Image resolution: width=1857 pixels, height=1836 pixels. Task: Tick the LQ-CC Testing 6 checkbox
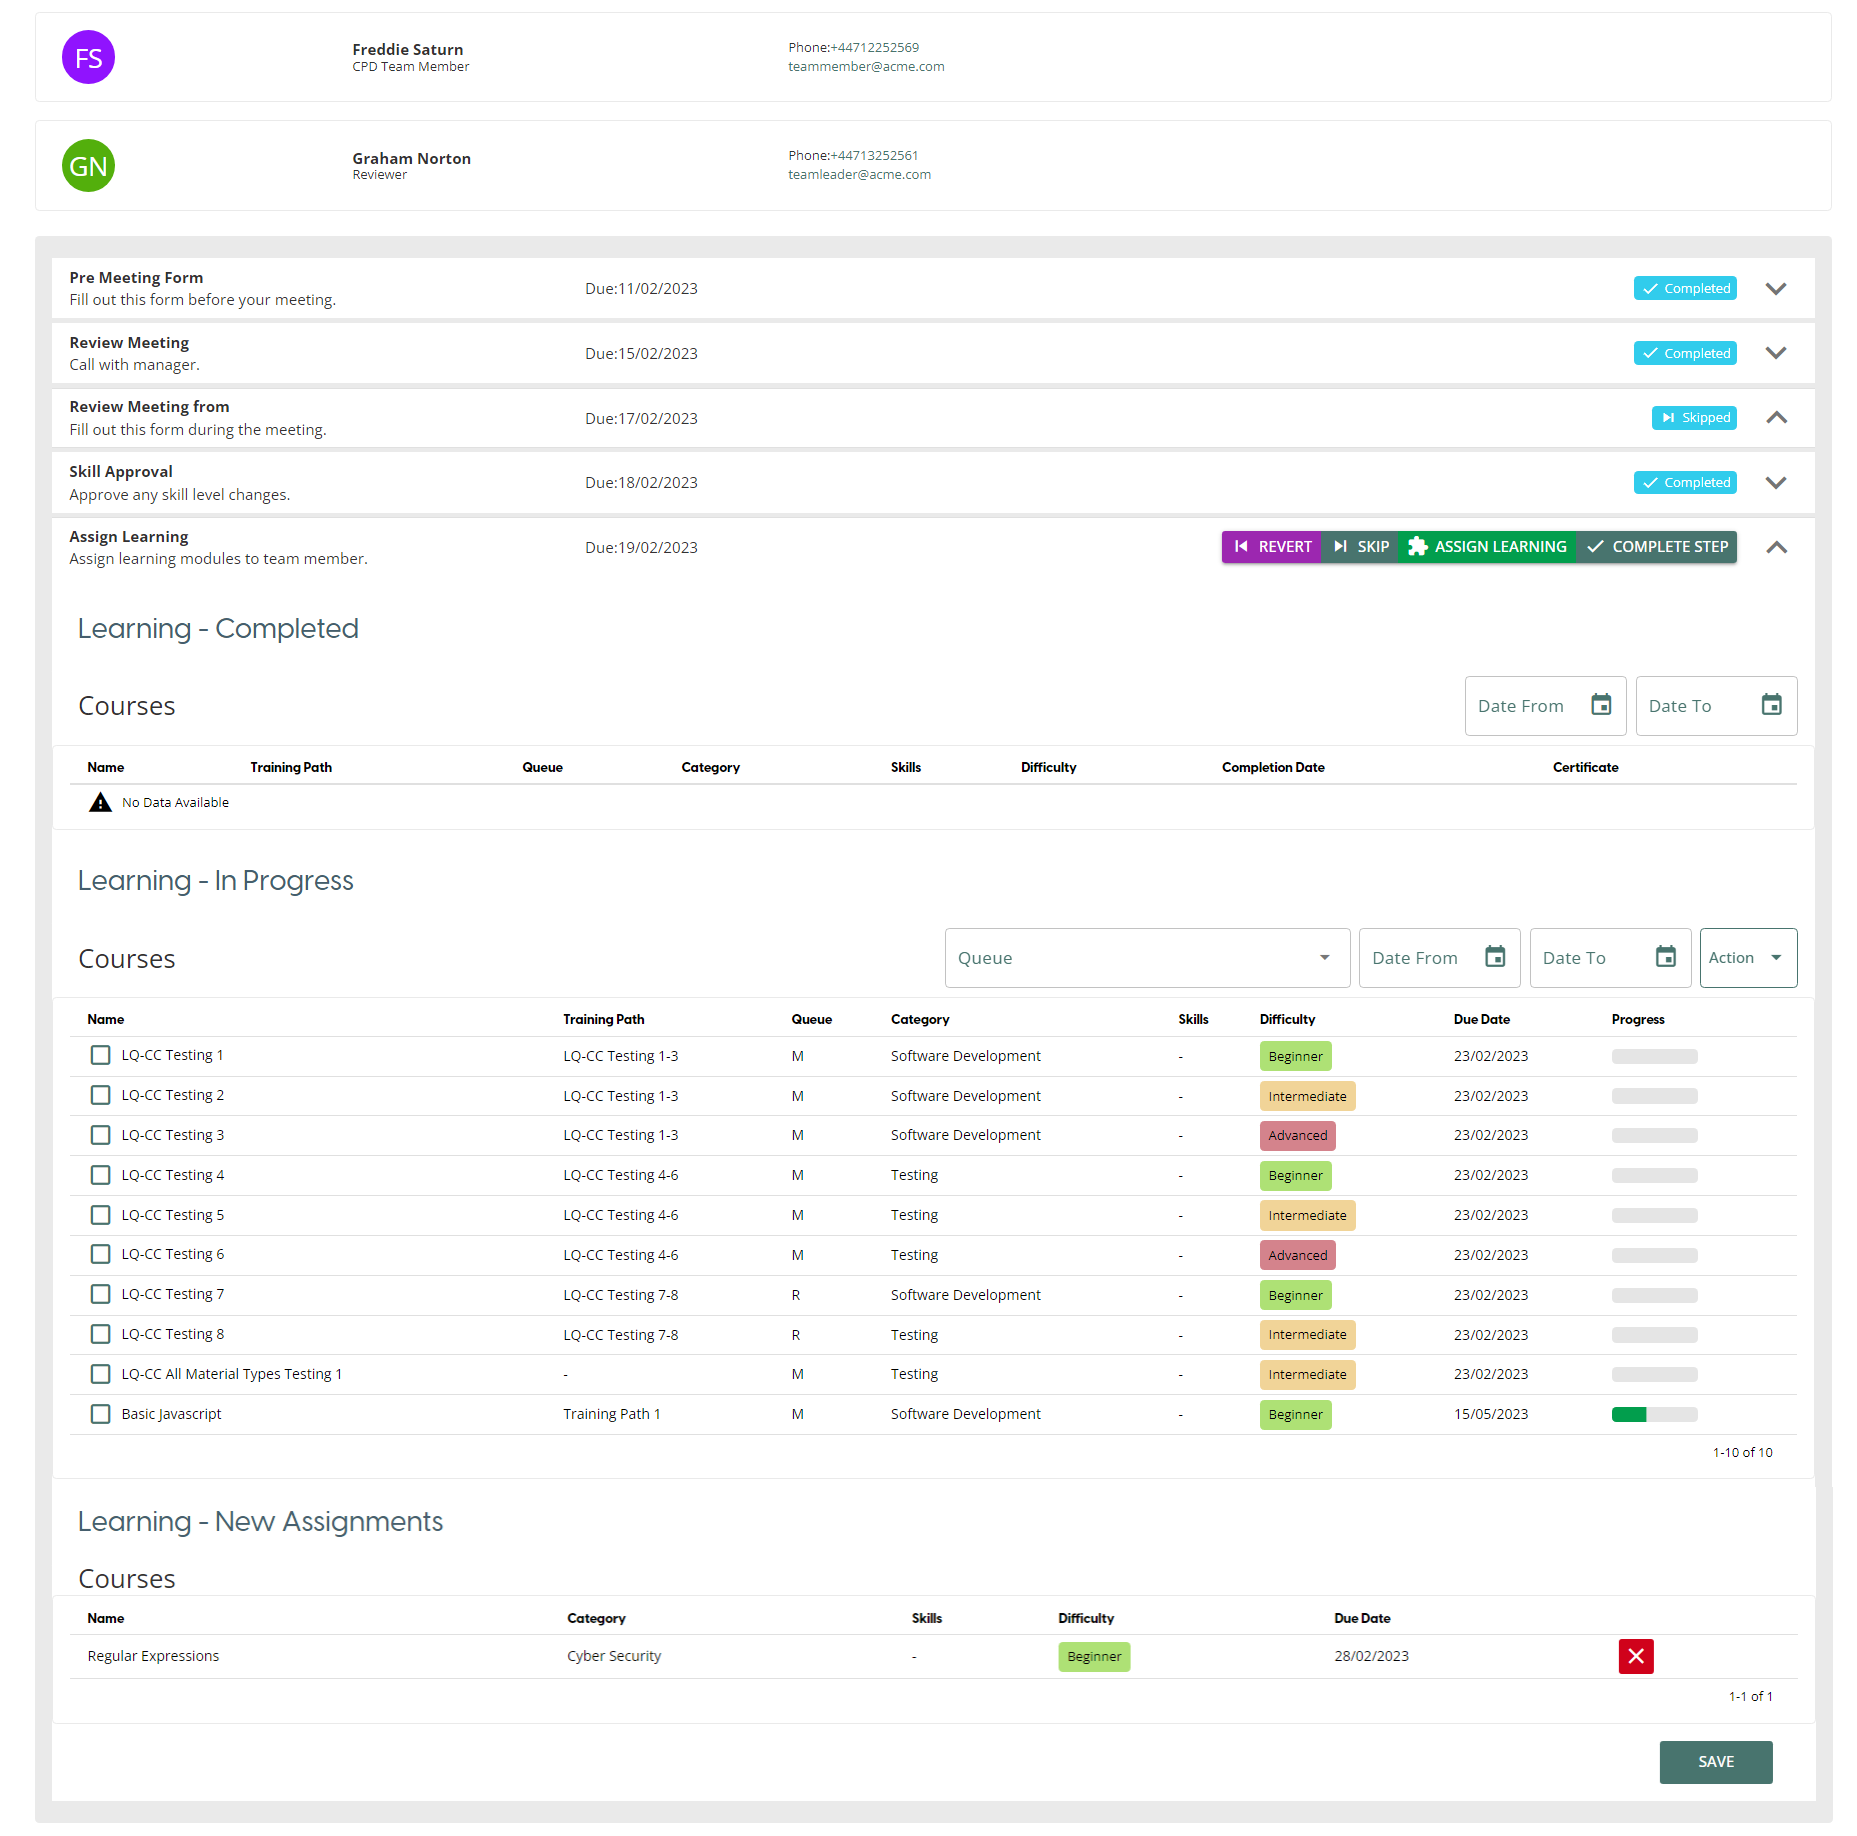[100, 1254]
